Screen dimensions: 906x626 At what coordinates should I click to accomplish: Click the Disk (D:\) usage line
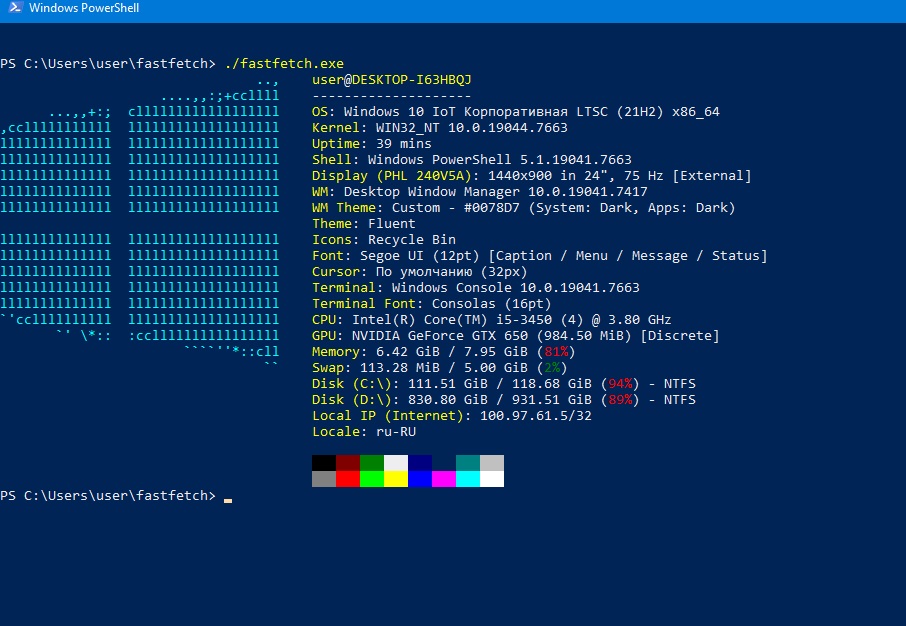504,399
